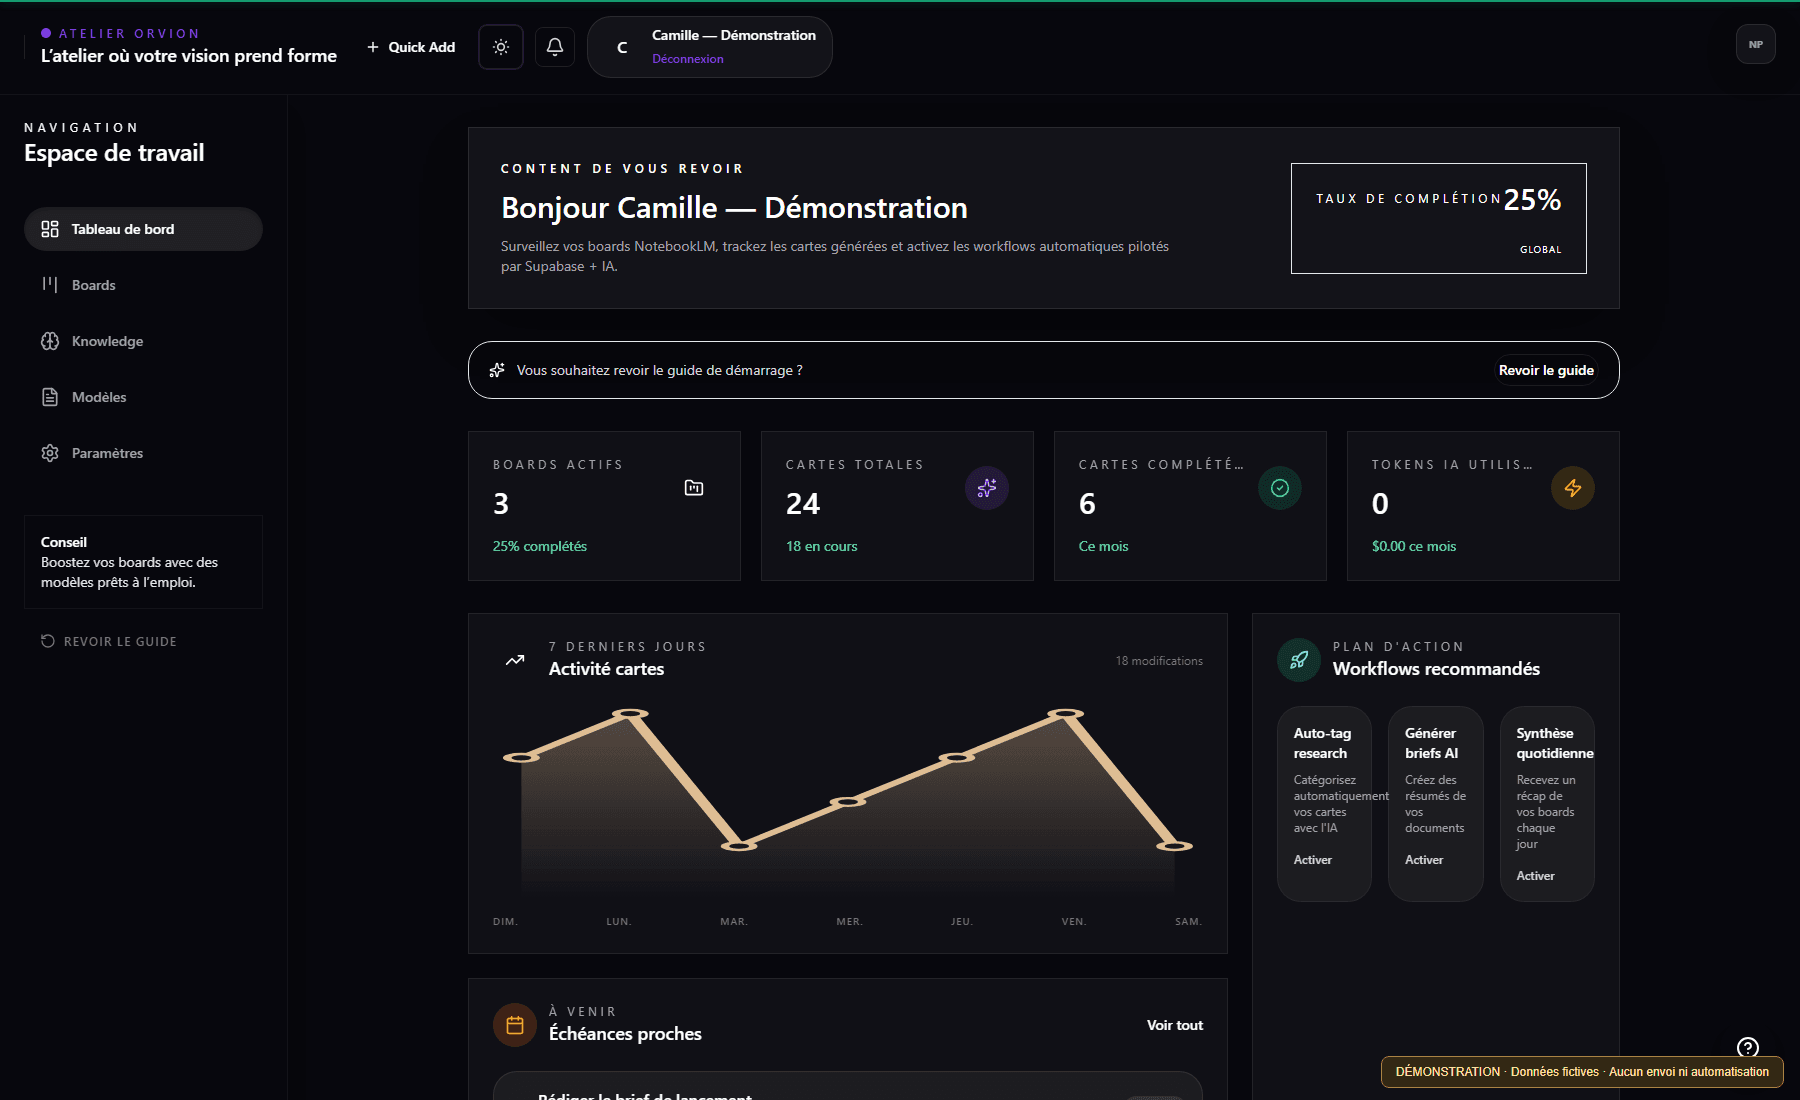
Task: Toggle the light/dark theme sun icon
Action: 501,47
